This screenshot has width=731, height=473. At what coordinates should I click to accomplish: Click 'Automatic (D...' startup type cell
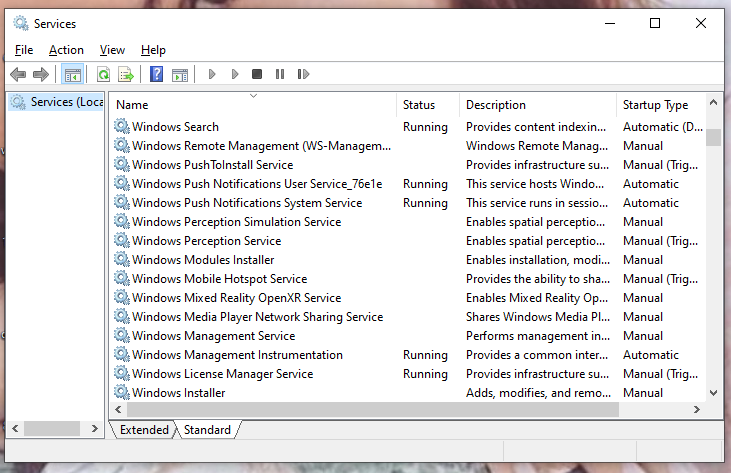click(x=662, y=127)
